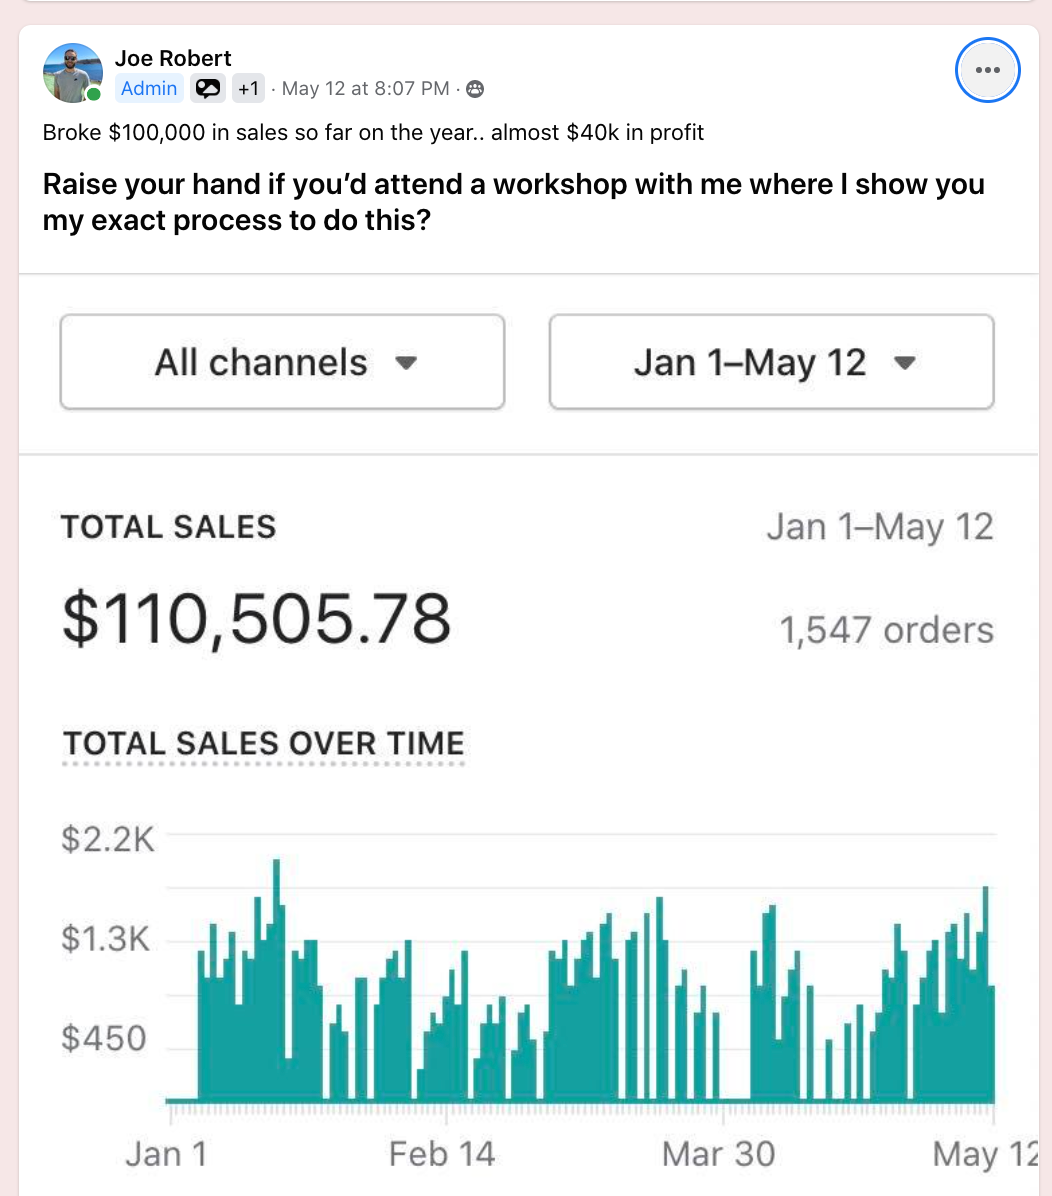
Task: Click Joe Robert's profile picture
Action: tap(72, 73)
